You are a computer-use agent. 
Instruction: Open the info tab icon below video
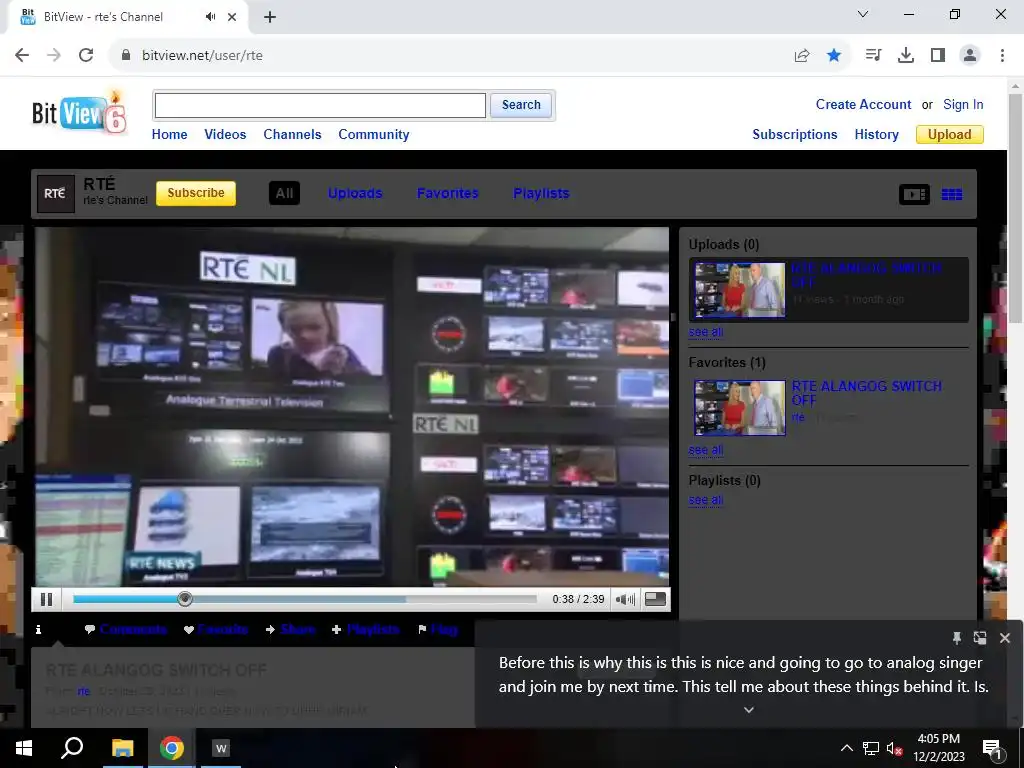click(x=39, y=630)
